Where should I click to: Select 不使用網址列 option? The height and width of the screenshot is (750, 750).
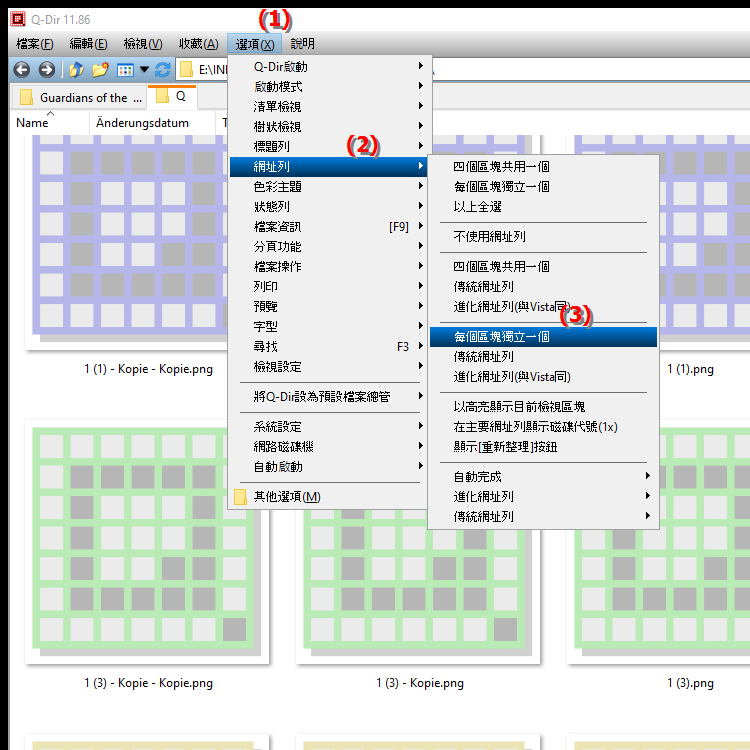point(543,237)
